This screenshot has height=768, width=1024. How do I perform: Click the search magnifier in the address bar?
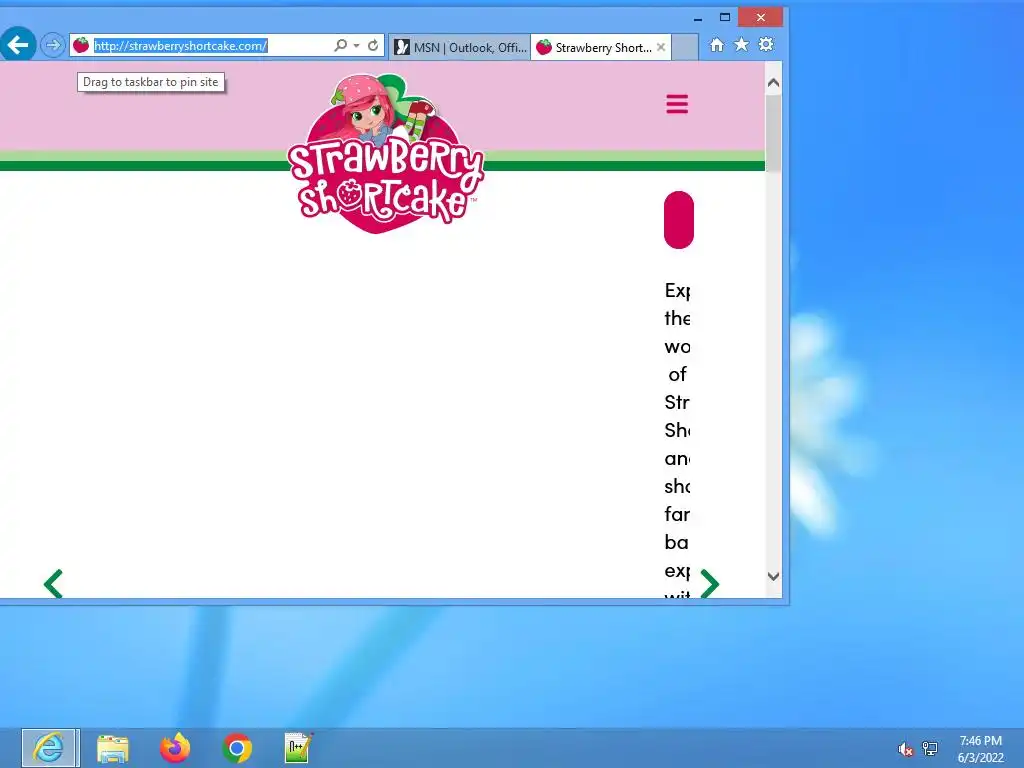pyautogui.click(x=340, y=45)
